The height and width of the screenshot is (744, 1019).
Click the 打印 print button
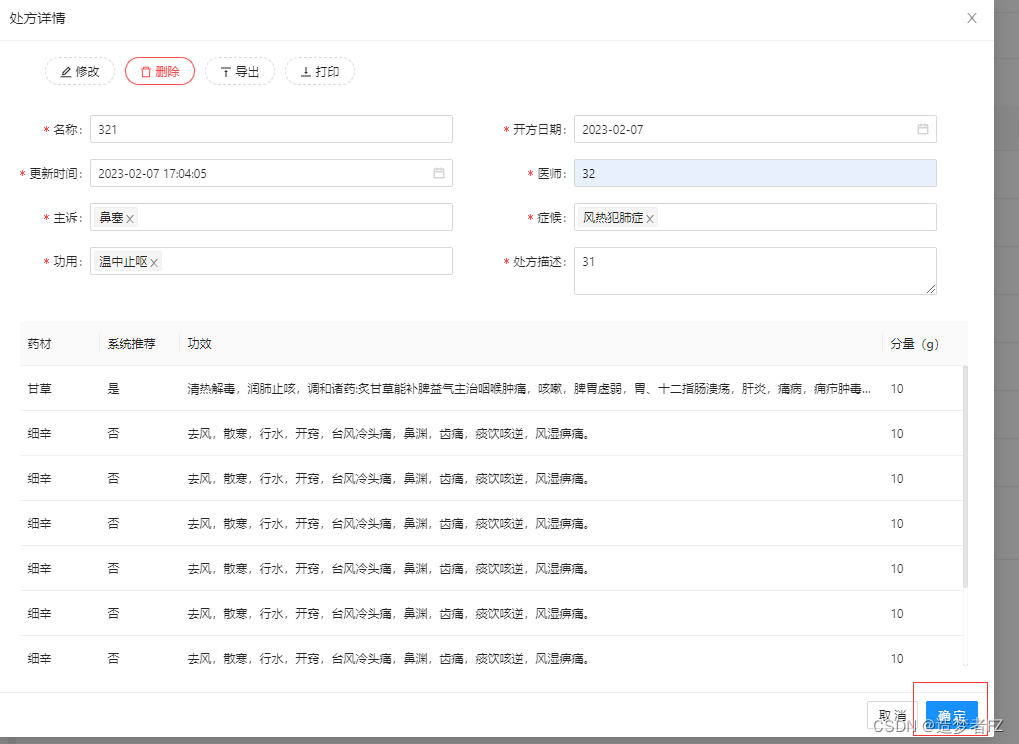pyautogui.click(x=319, y=71)
